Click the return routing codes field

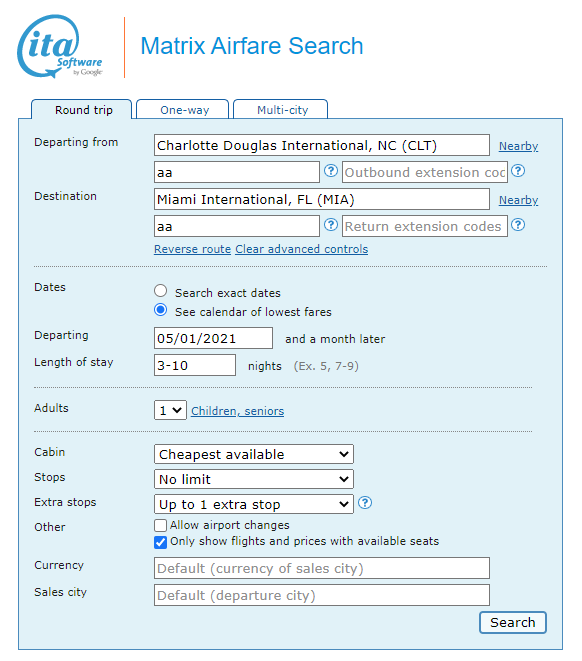click(236, 226)
